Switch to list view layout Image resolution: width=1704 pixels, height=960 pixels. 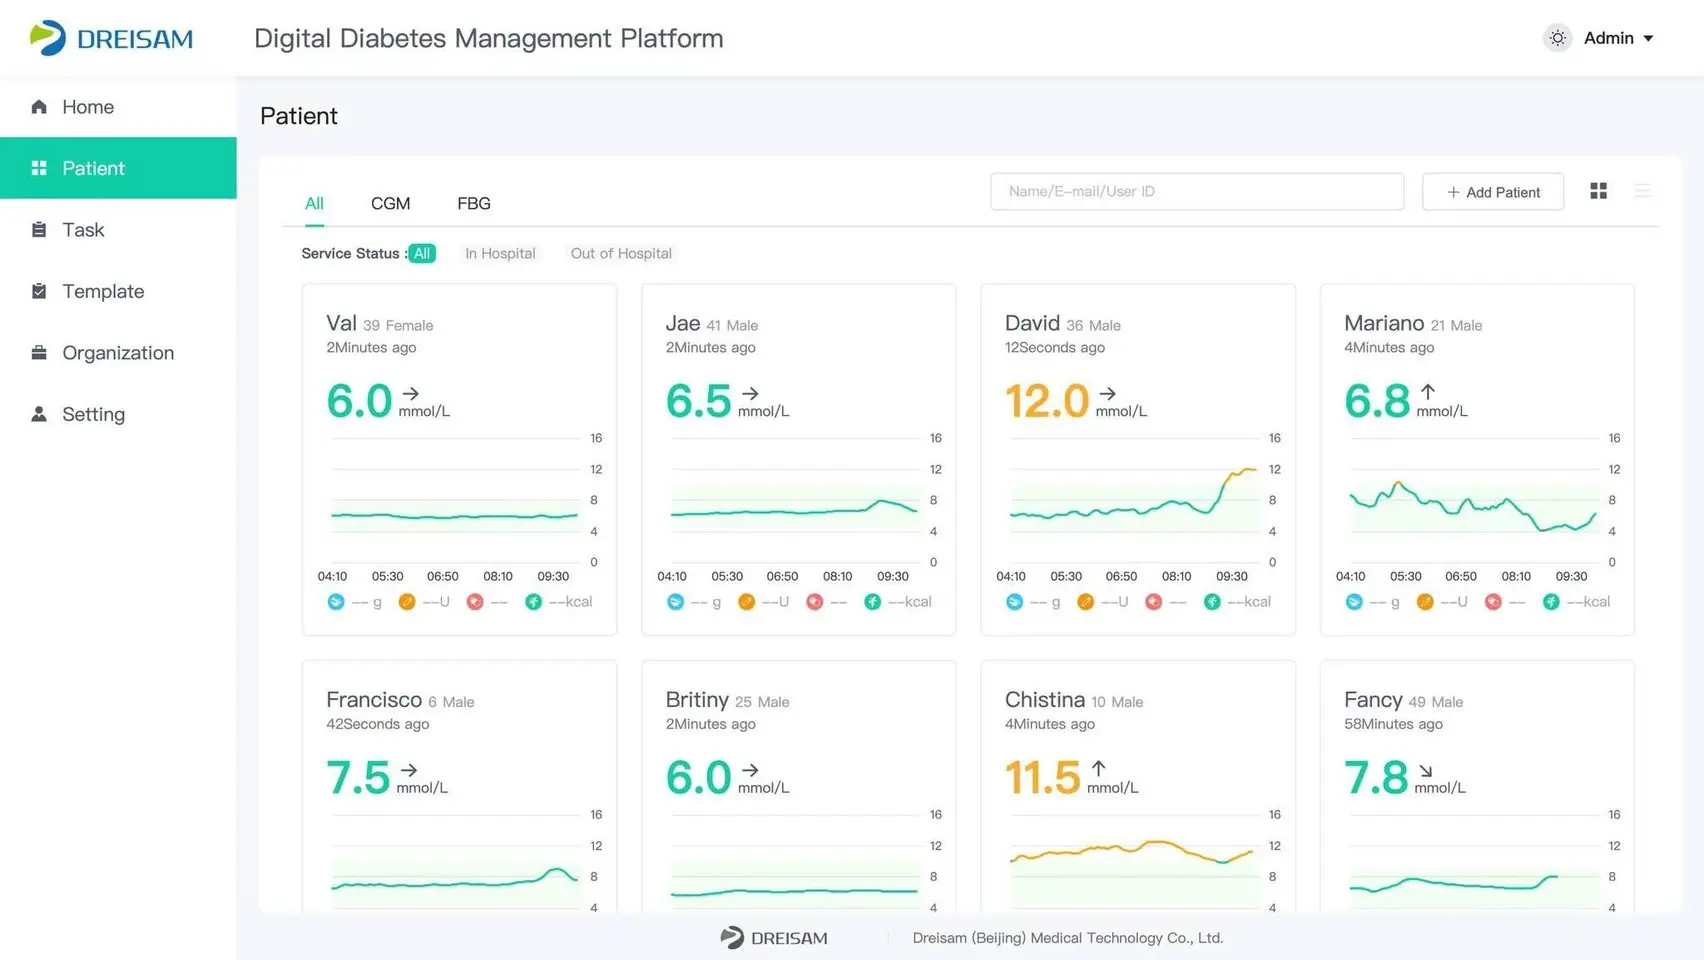(x=1642, y=191)
